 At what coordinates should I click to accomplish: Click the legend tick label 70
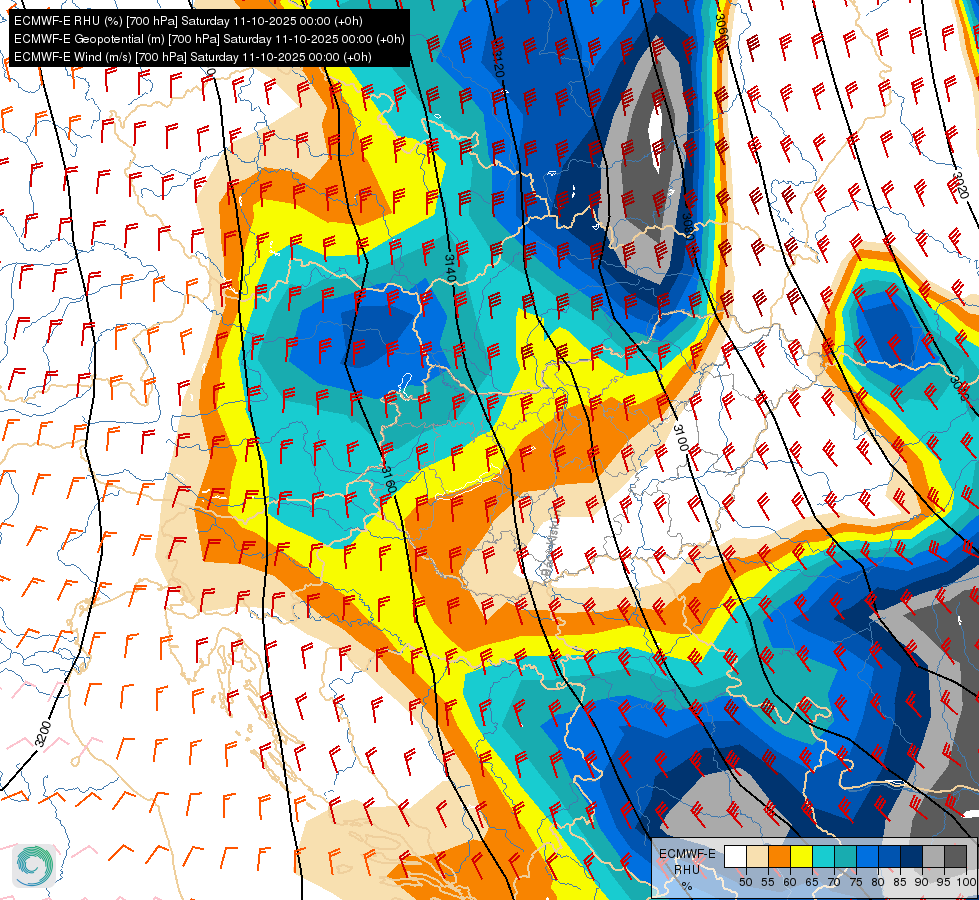(x=834, y=883)
